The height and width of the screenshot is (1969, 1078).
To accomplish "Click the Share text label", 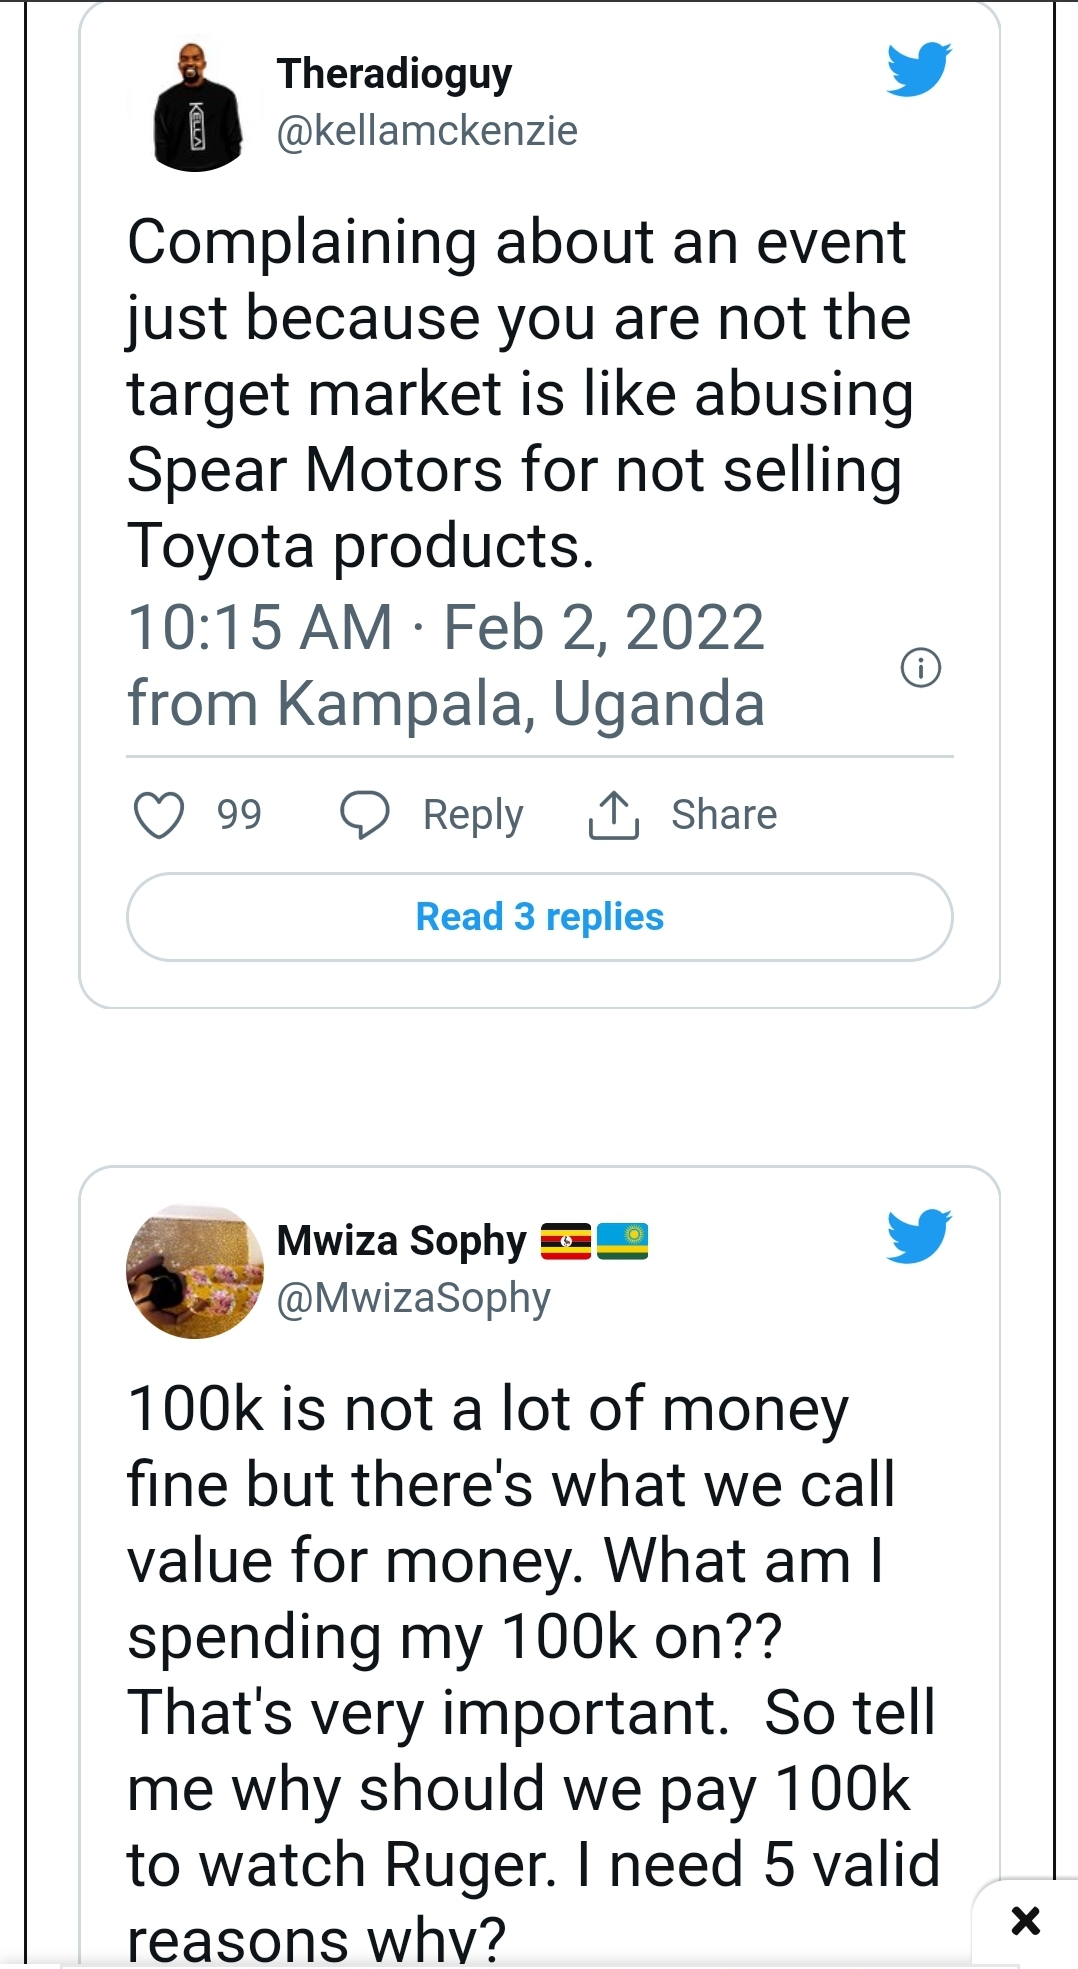I will click(724, 815).
